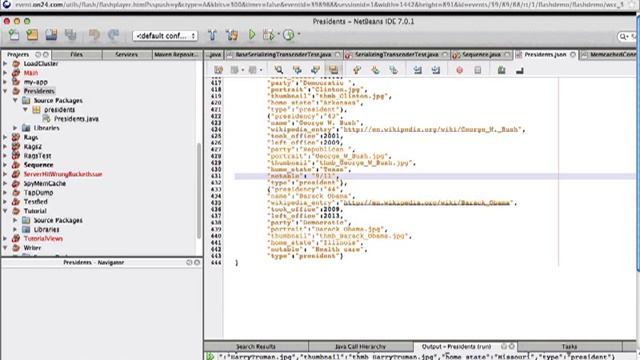Click the Debug Project icon
Viewport: 640px width, 360px height.
(269, 35)
